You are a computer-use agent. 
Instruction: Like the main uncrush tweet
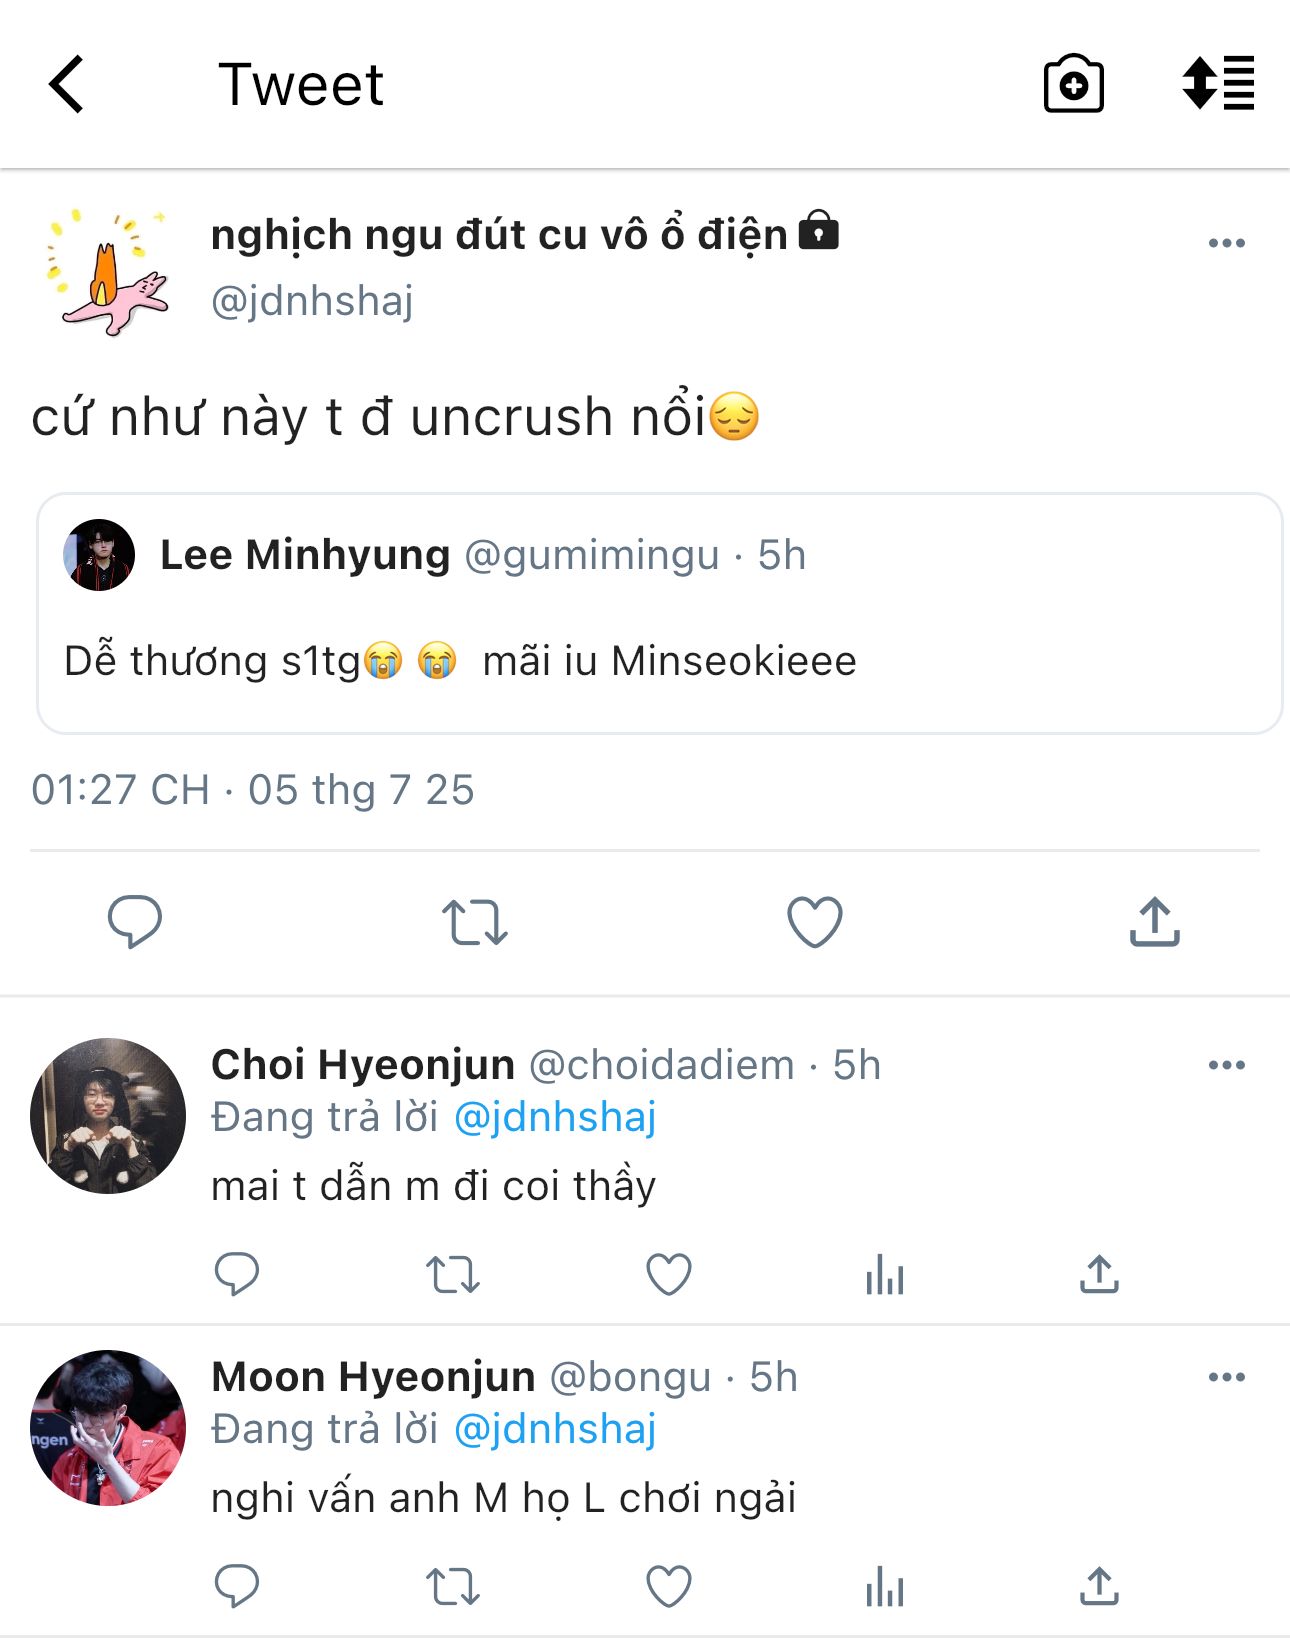pyautogui.click(x=814, y=921)
